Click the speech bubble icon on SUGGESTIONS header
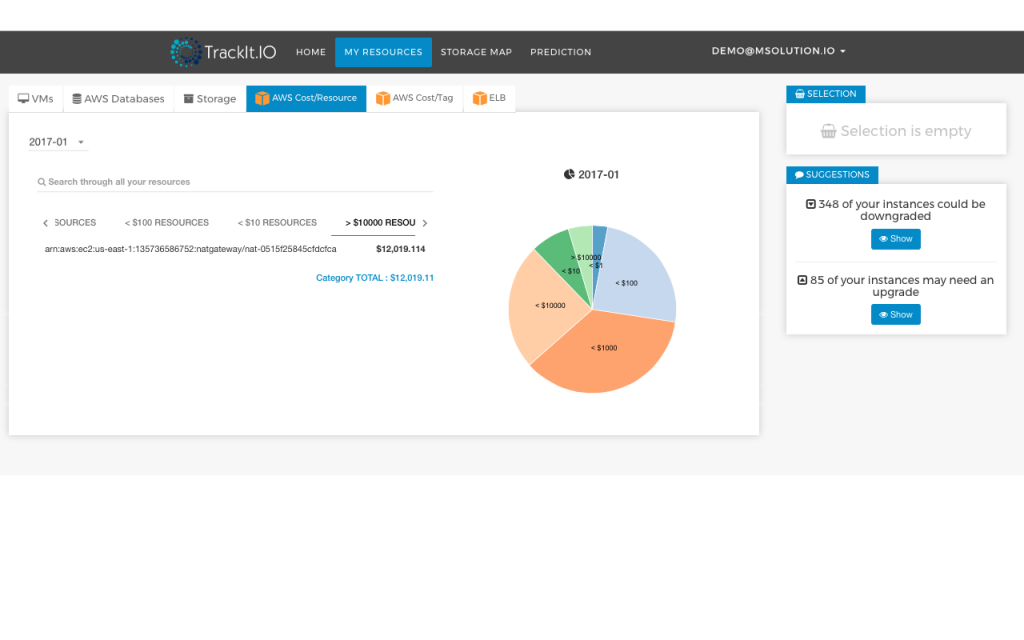This screenshot has width=1024, height=640. tap(798, 174)
